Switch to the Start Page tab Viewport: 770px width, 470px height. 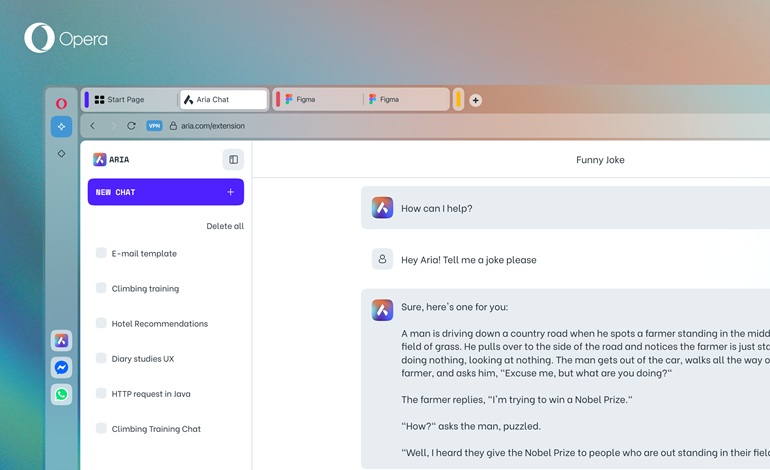(133, 100)
